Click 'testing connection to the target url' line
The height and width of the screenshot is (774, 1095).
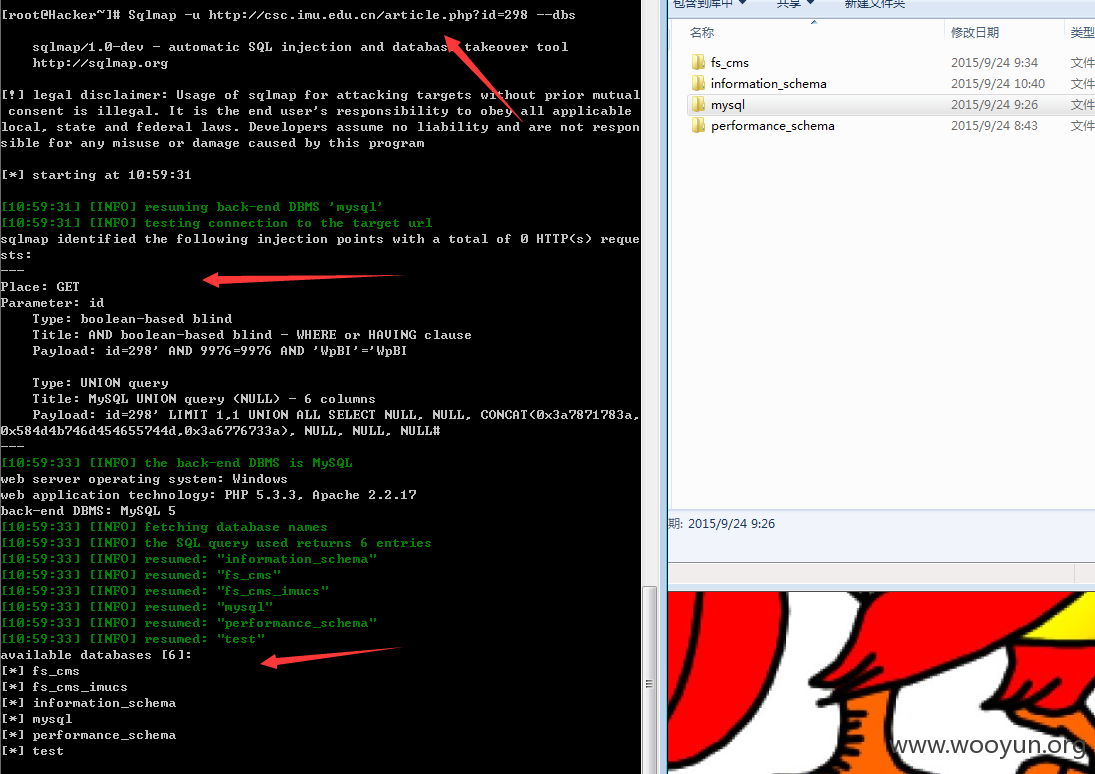point(216,223)
